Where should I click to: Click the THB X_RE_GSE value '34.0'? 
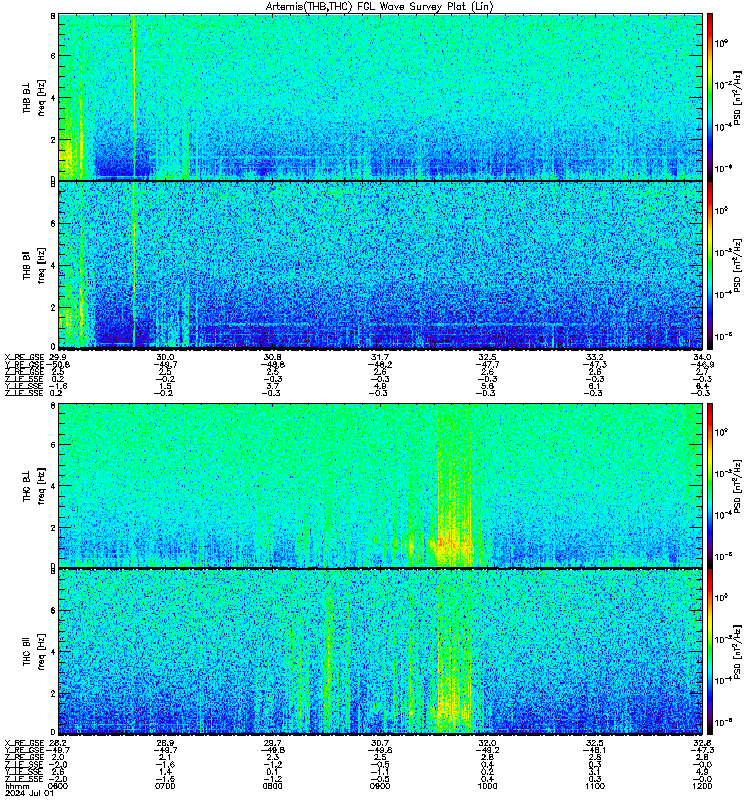click(702, 357)
